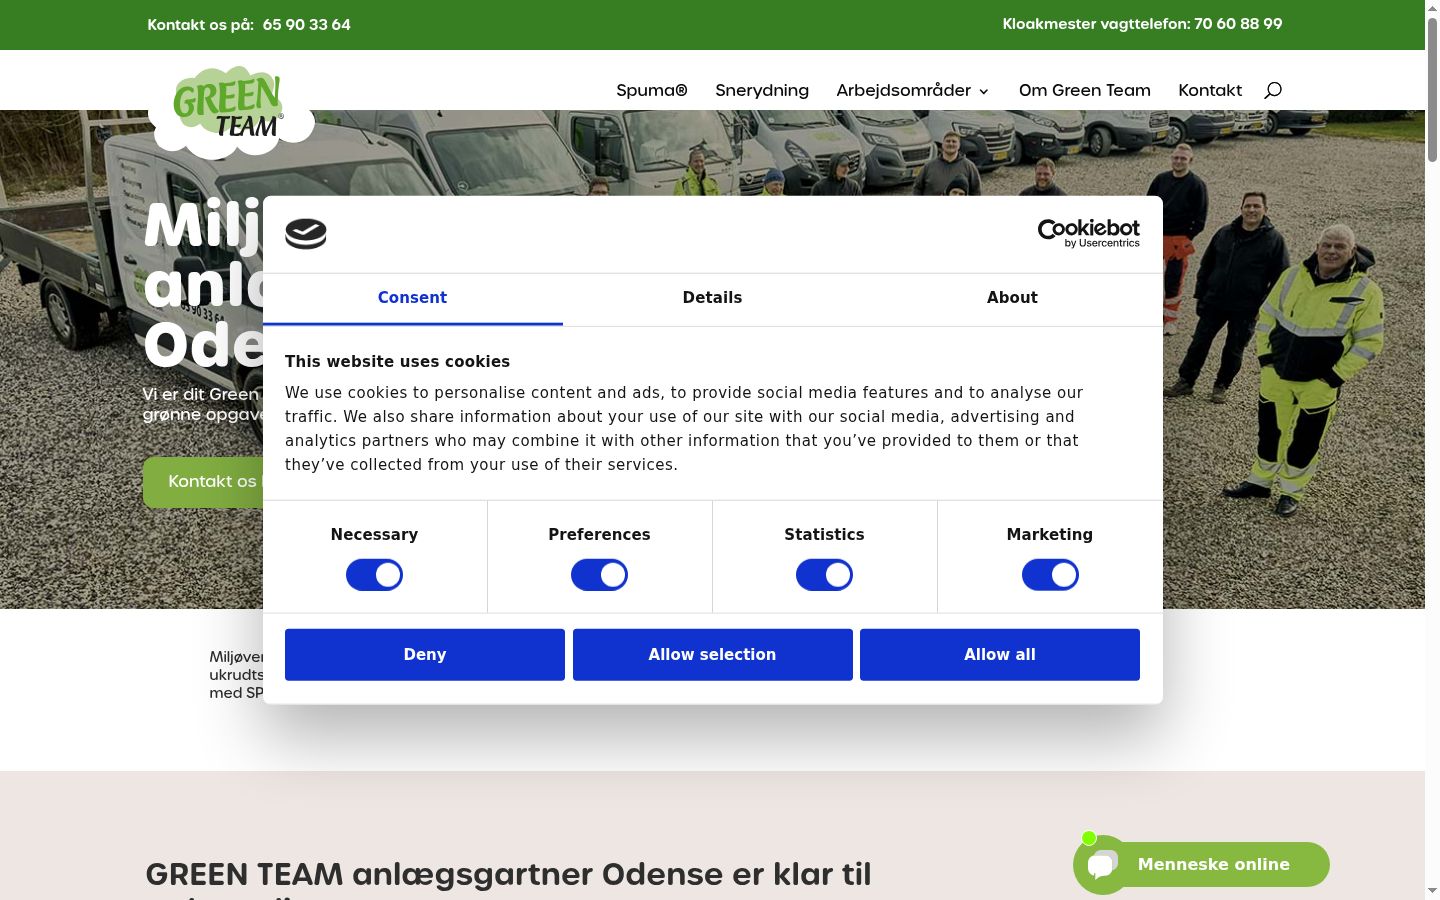Viewport: 1440px width, 900px height.
Task: Click the cookie dialog oval logo icon
Action: pos(306,234)
